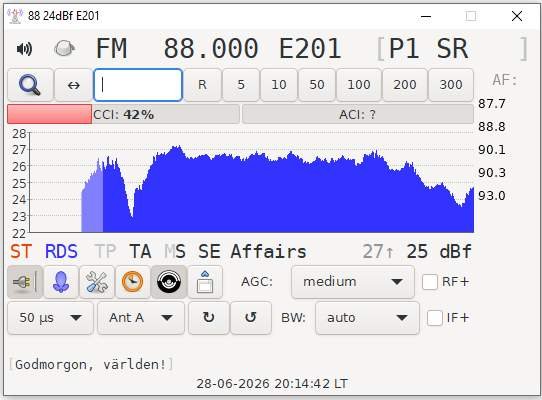The height and width of the screenshot is (400, 542).
Task: Enable the RF+ checkbox
Action: click(x=430, y=282)
